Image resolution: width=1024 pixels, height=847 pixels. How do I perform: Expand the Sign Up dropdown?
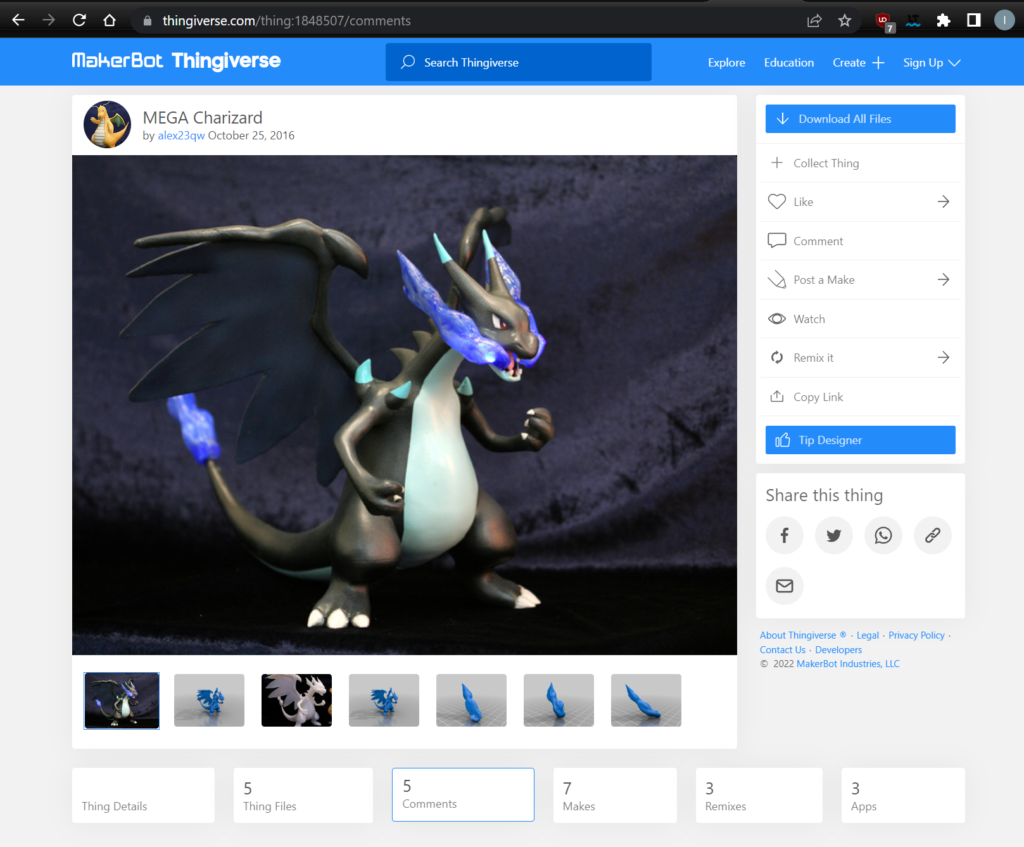pos(931,62)
